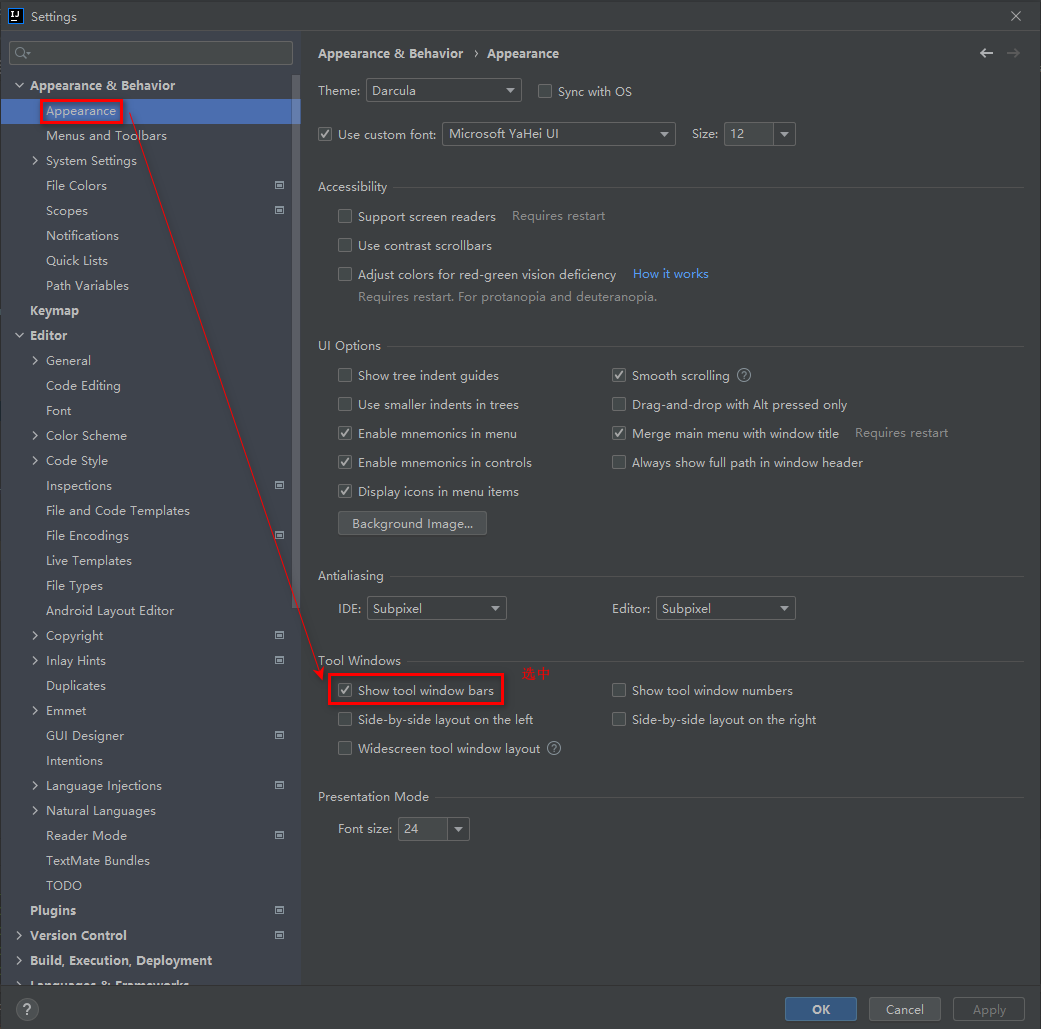Click Background Image... button
1041x1029 pixels.
coord(412,523)
